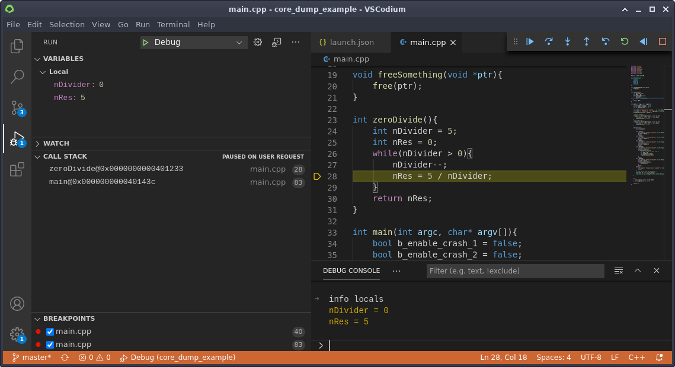Toggle the breakpoint checkbox for line 40

click(50, 332)
